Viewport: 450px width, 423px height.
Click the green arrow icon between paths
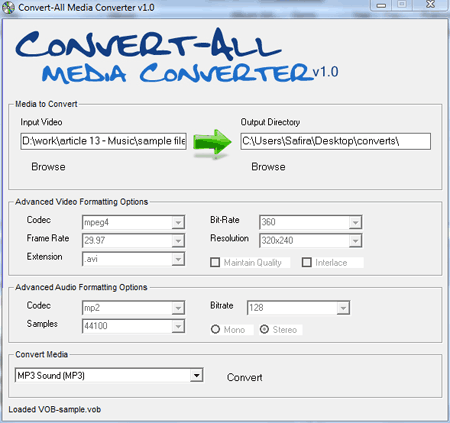[212, 144]
